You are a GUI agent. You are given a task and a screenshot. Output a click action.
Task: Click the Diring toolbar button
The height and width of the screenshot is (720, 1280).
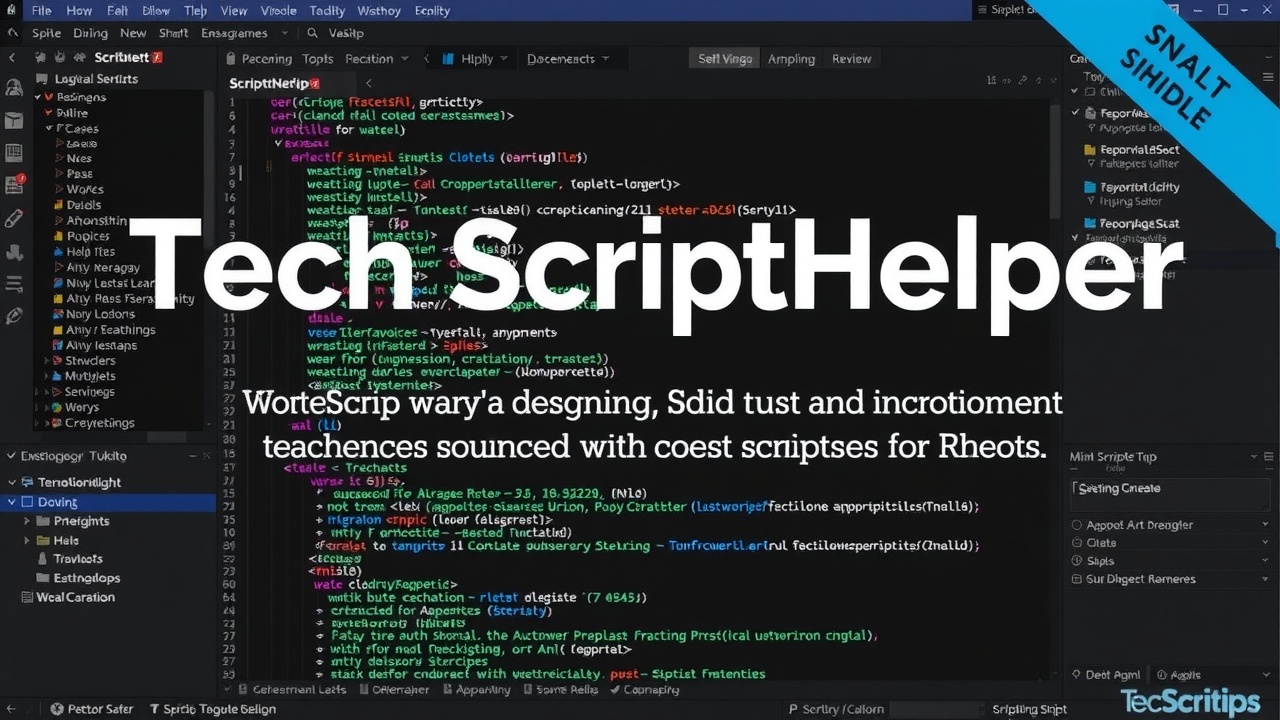[90, 33]
